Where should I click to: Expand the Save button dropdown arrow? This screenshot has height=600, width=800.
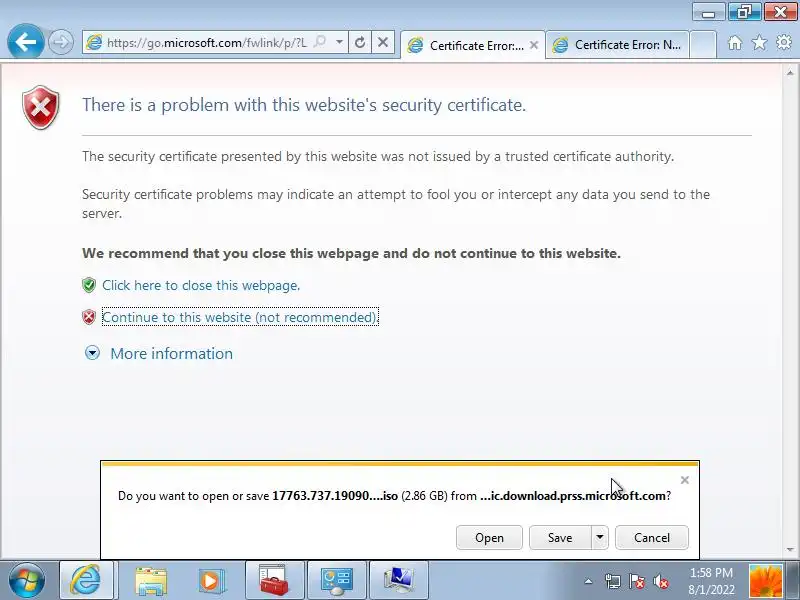tap(600, 538)
